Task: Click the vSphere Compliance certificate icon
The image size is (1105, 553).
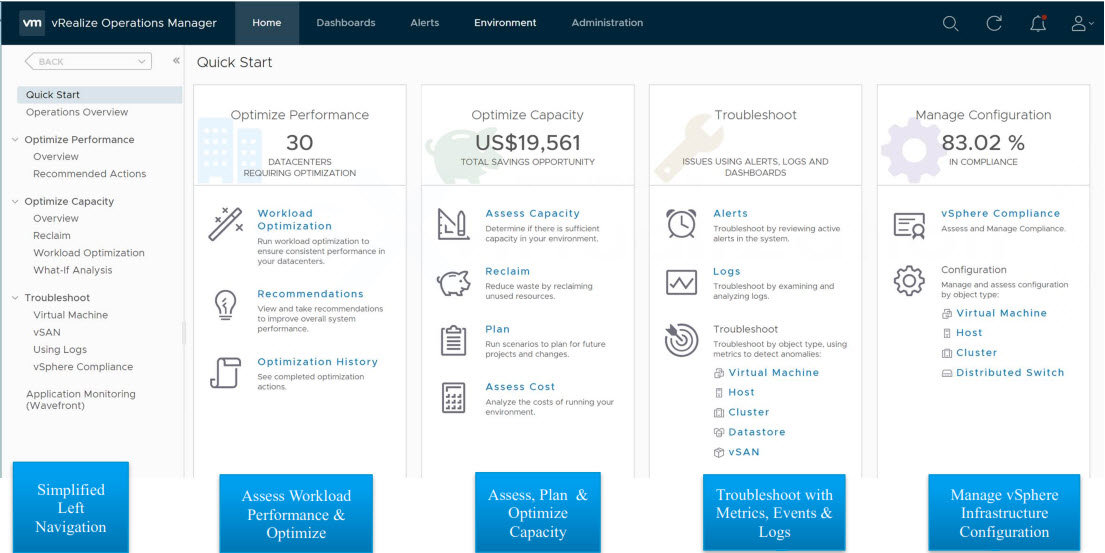Action: 909,225
